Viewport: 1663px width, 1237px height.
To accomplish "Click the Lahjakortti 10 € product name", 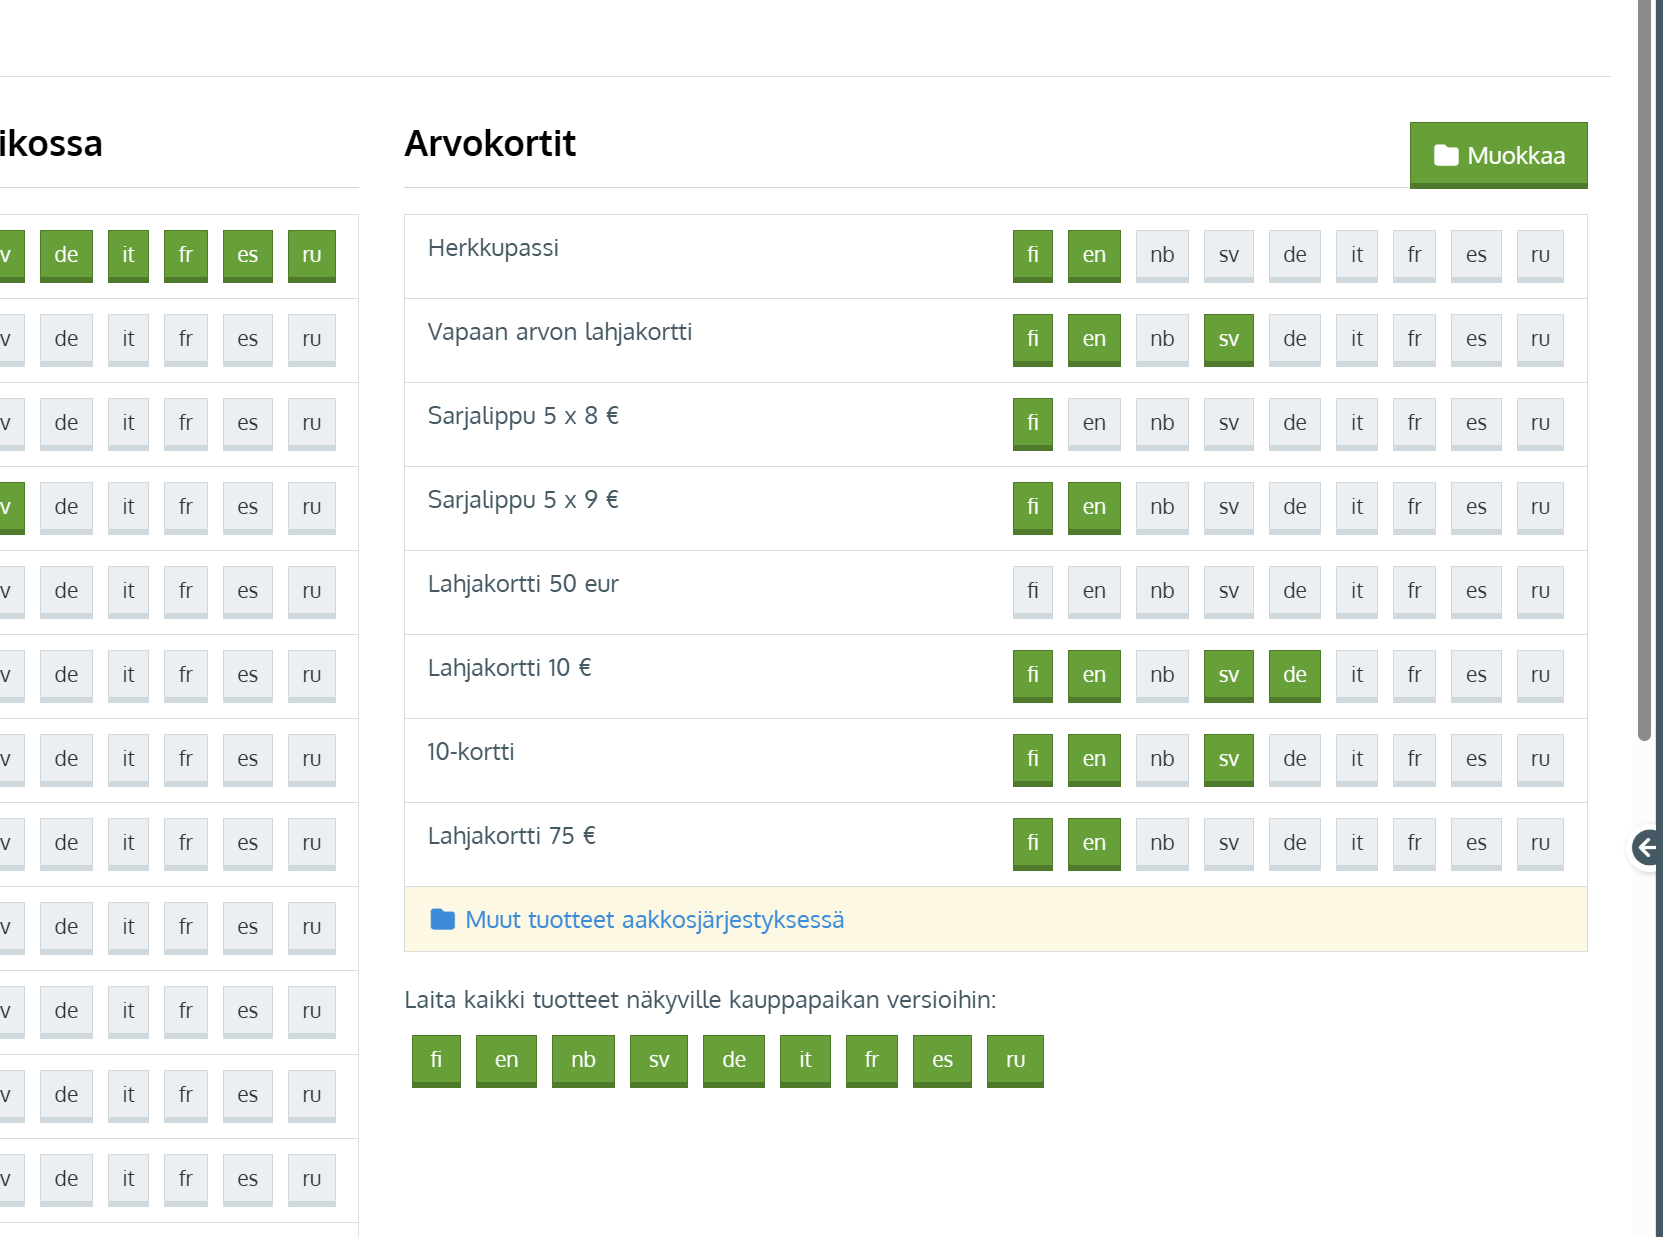I will pos(509,668).
